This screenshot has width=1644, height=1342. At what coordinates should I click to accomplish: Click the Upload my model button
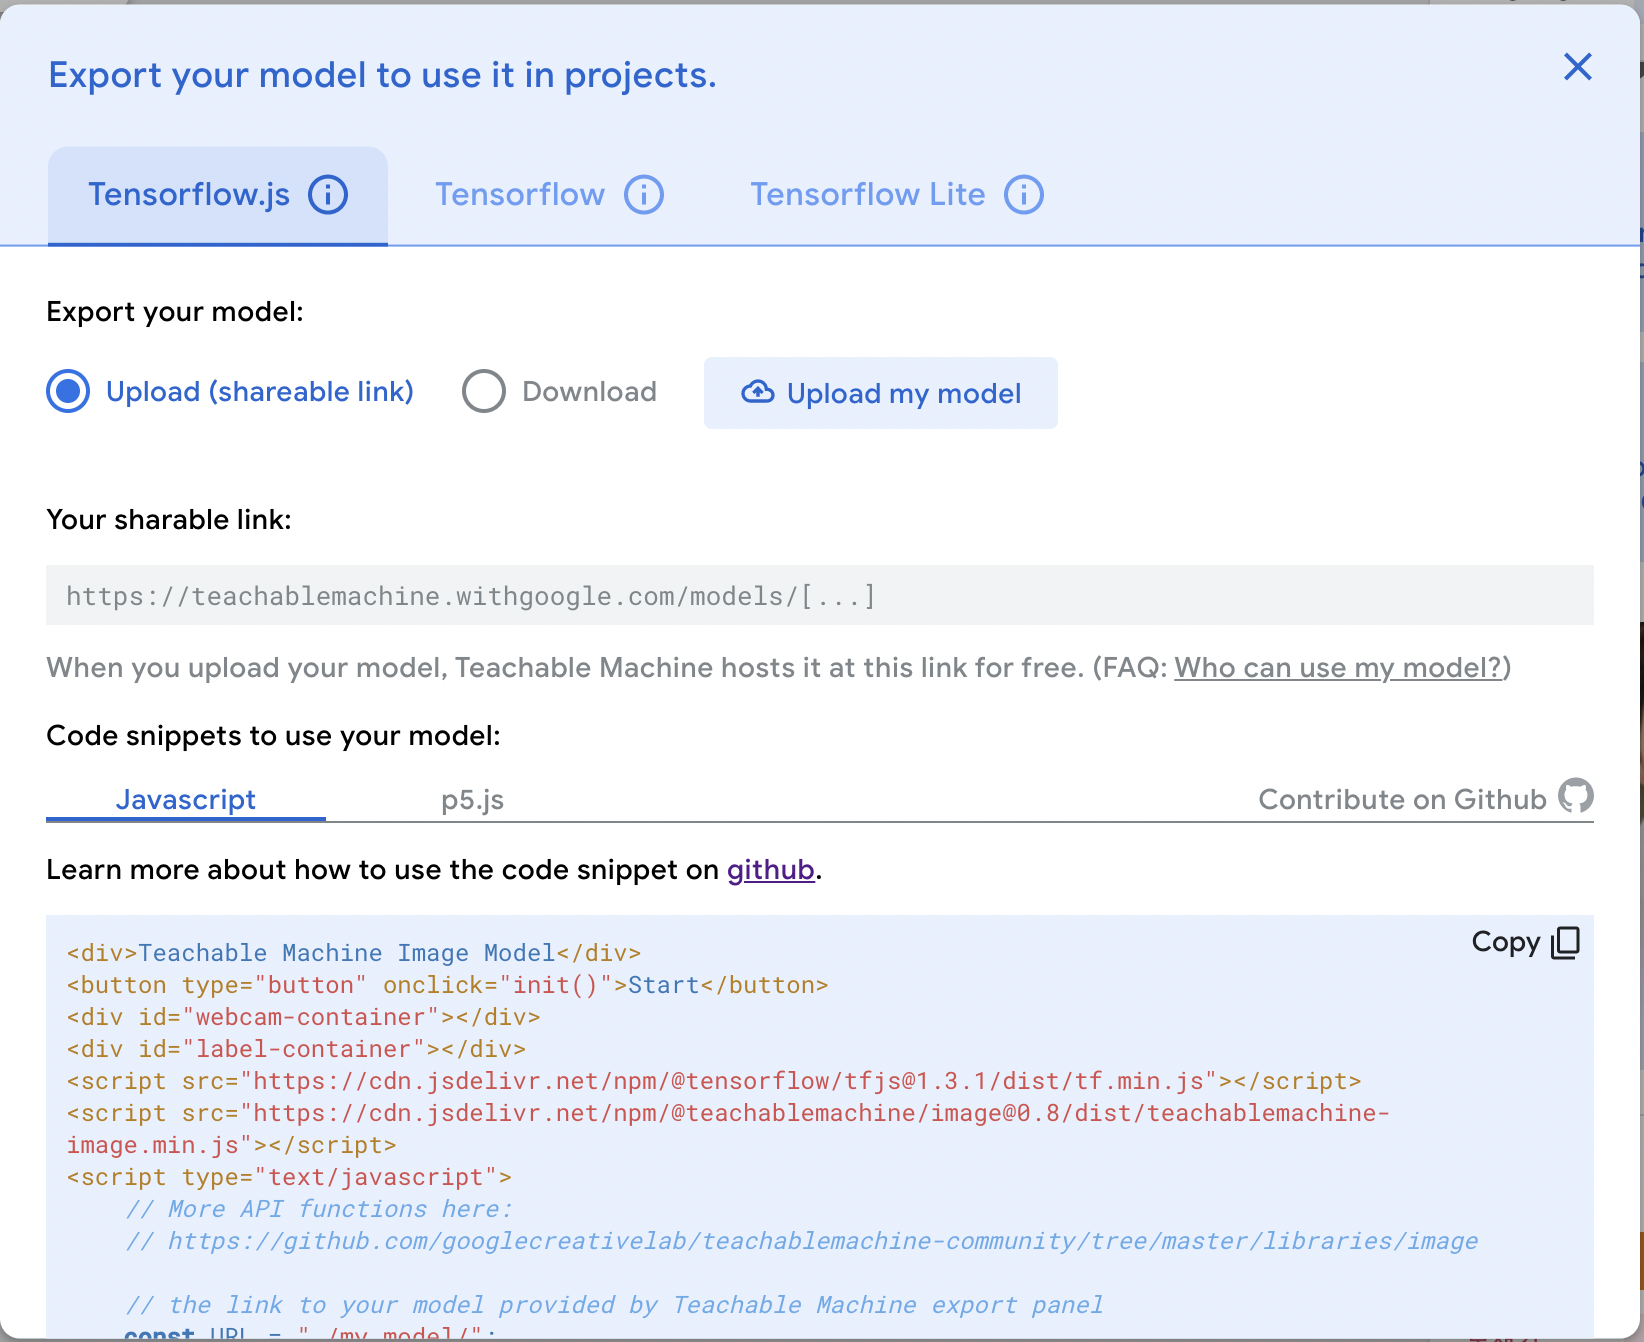coord(881,393)
